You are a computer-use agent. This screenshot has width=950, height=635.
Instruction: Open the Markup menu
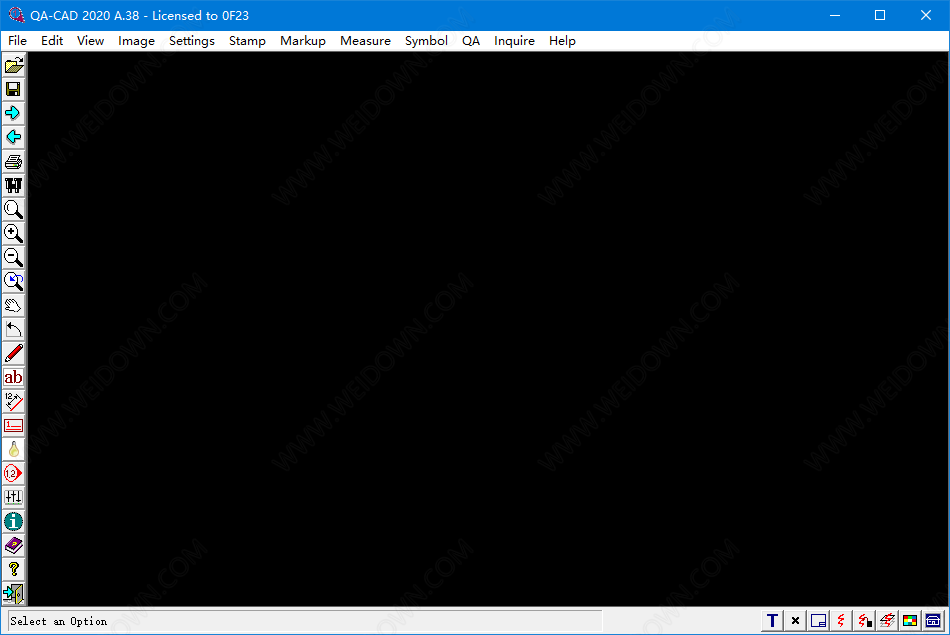click(x=303, y=41)
